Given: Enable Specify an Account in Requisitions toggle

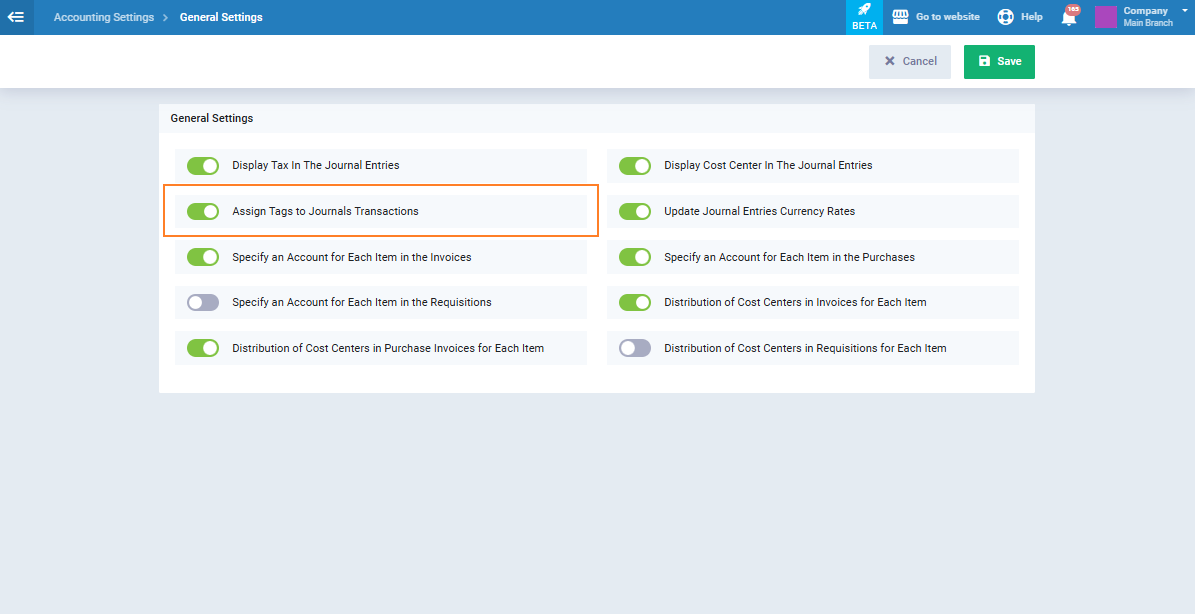Looking at the screenshot, I should [203, 302].
